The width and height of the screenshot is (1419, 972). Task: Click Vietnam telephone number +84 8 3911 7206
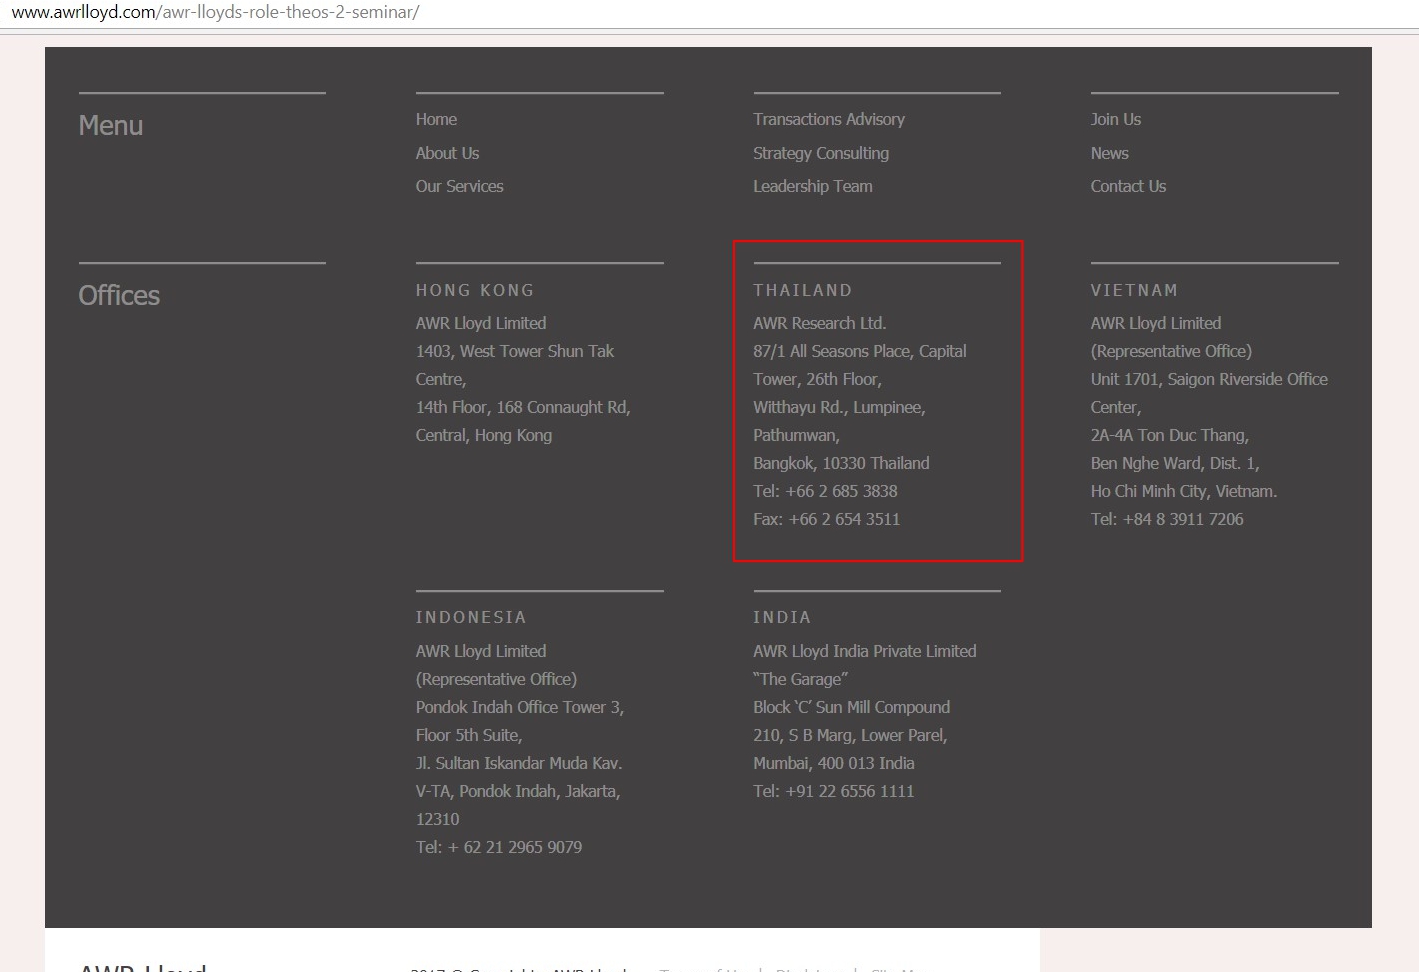[1182, 519]
